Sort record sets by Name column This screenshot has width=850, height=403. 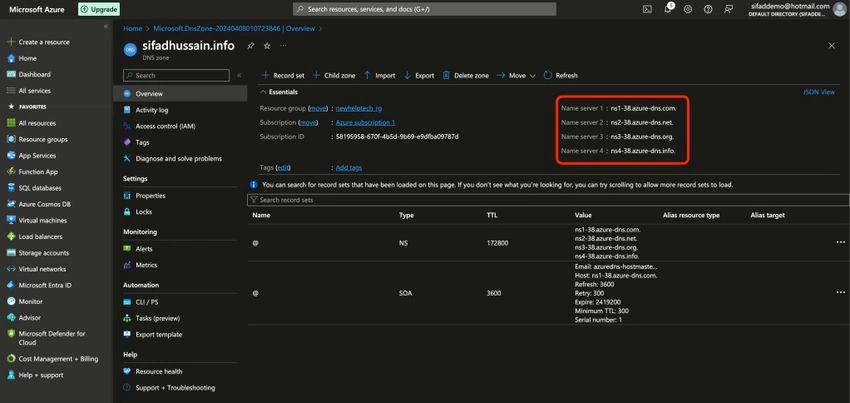click(x=261, y=215)
